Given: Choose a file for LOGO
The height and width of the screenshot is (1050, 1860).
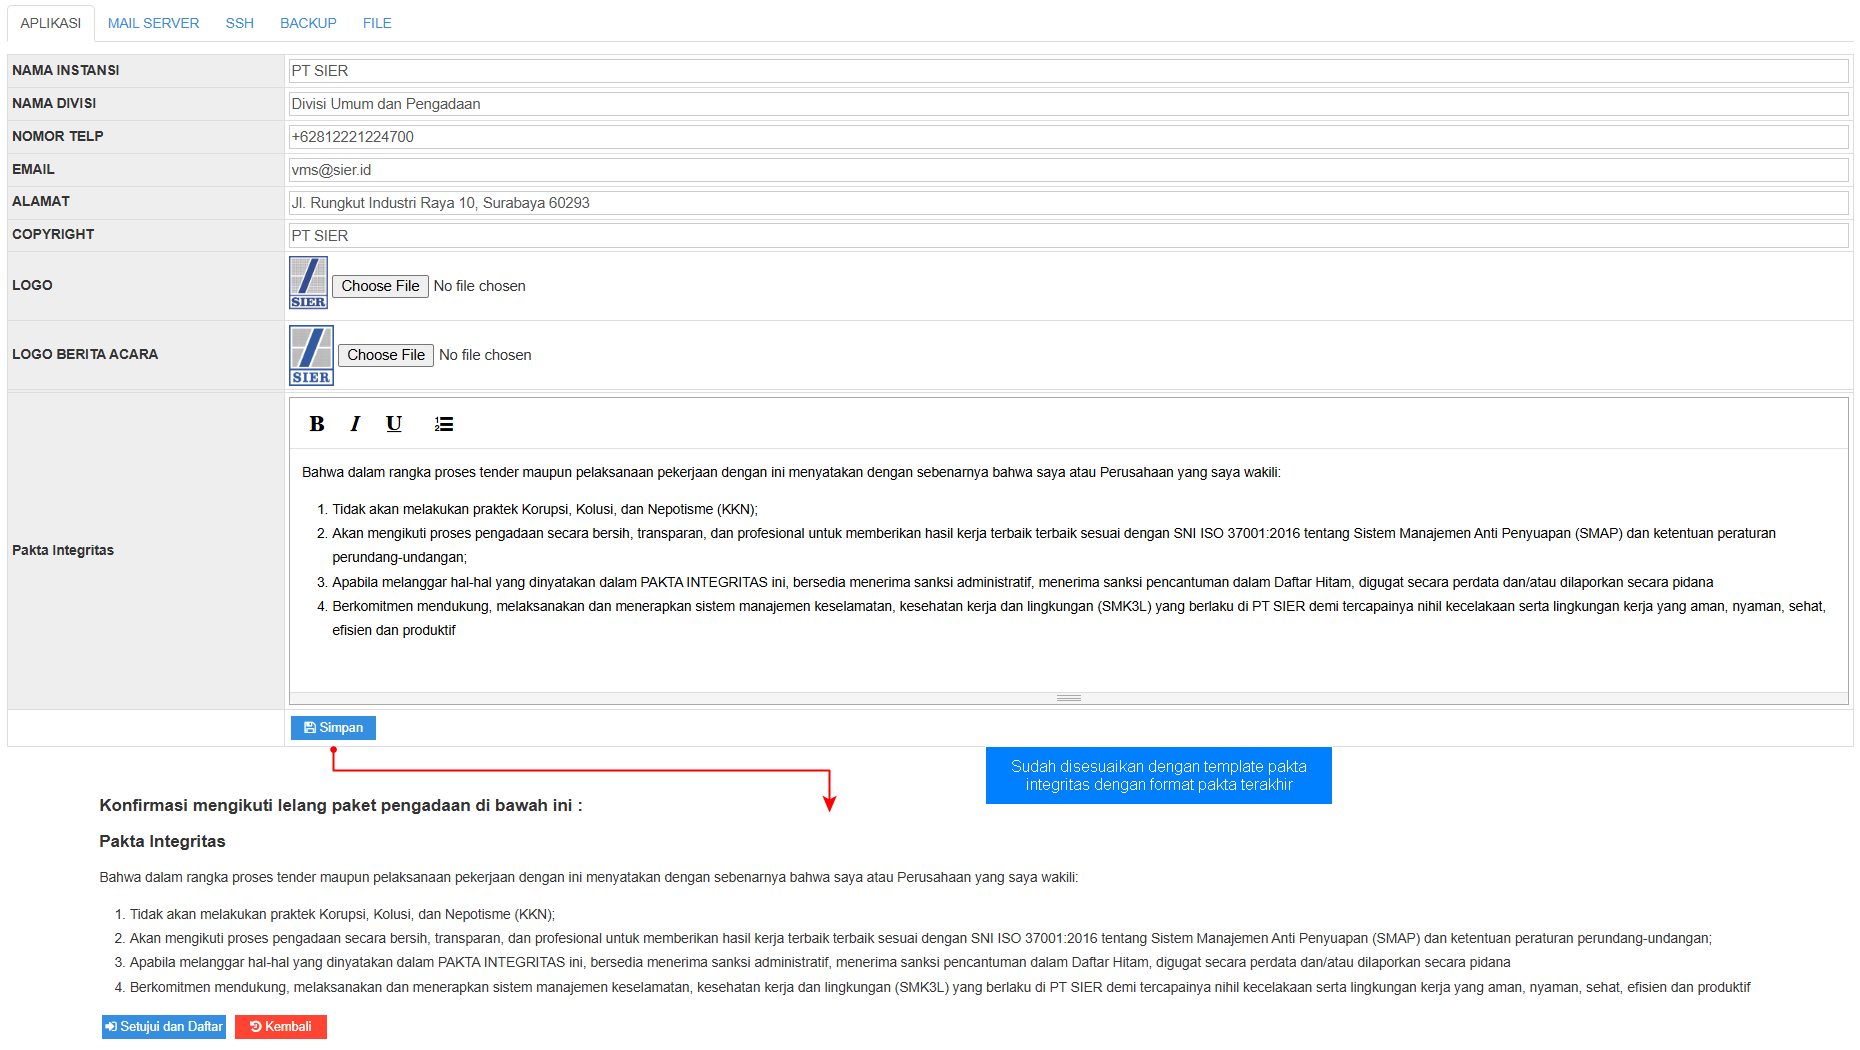Looking at the screenshot, I should pos(380,286).
